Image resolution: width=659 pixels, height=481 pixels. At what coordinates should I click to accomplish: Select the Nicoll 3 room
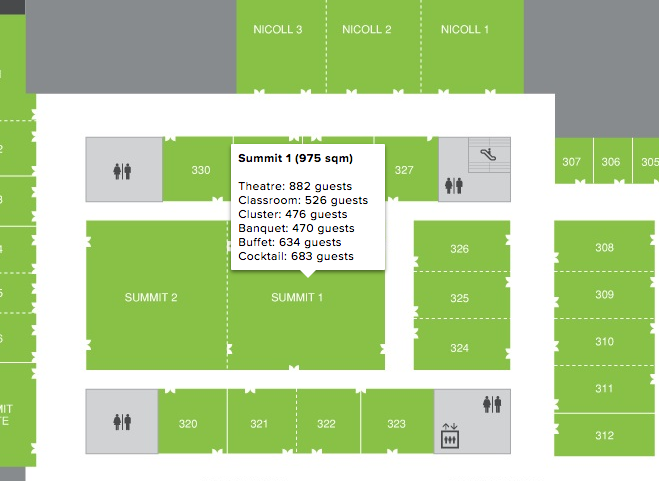click(281, 47)
